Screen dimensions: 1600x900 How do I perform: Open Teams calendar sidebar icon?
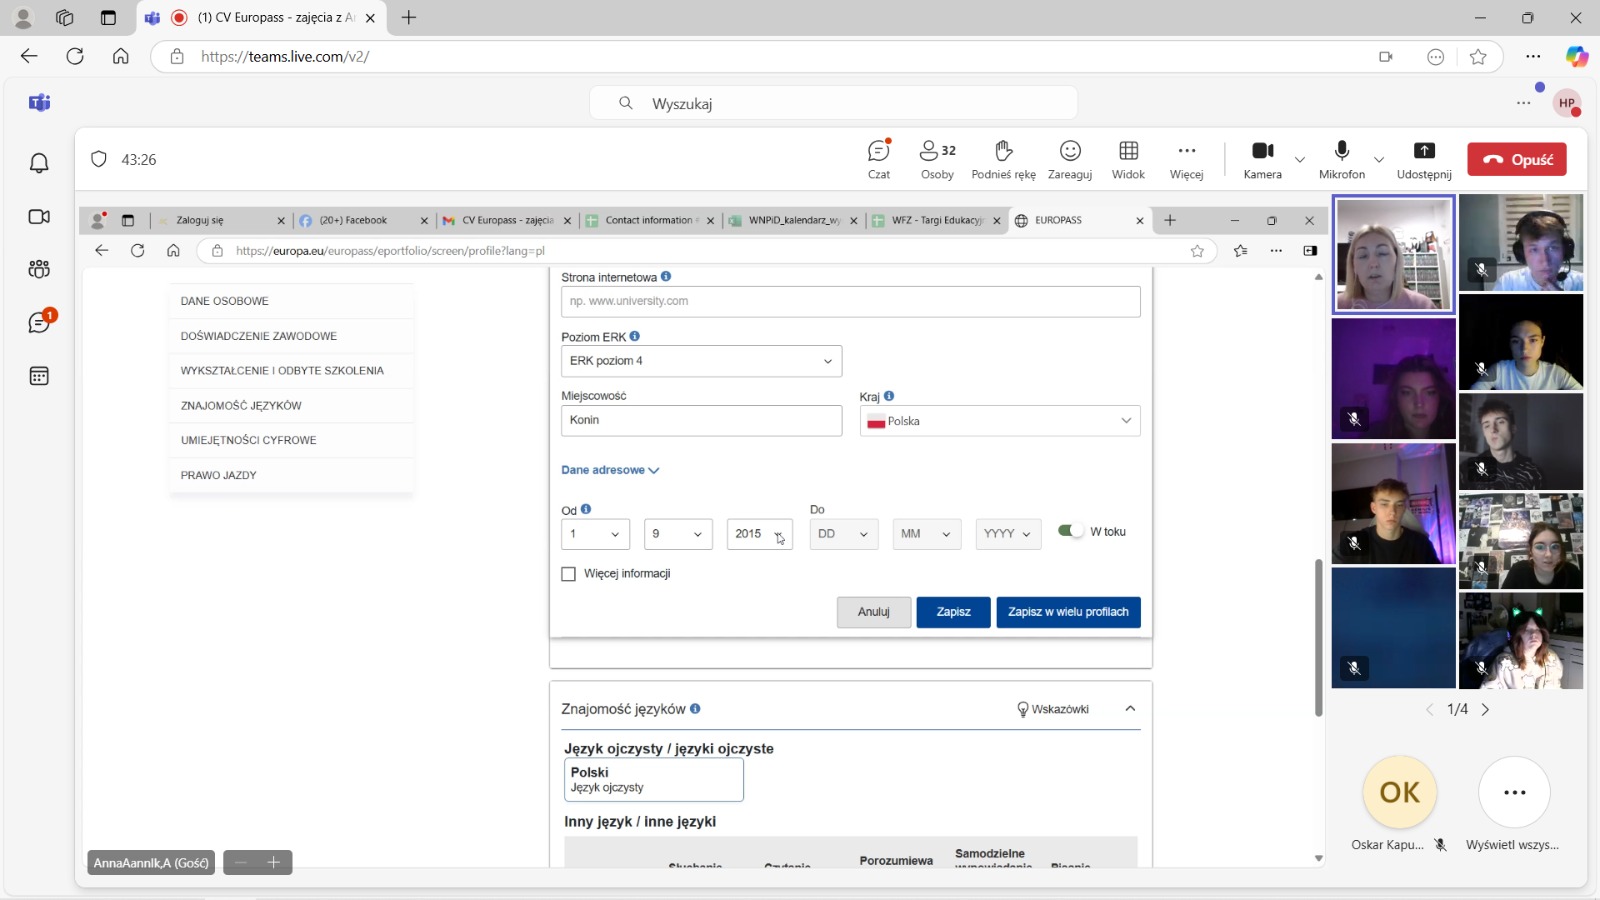(x=39, y=376)
